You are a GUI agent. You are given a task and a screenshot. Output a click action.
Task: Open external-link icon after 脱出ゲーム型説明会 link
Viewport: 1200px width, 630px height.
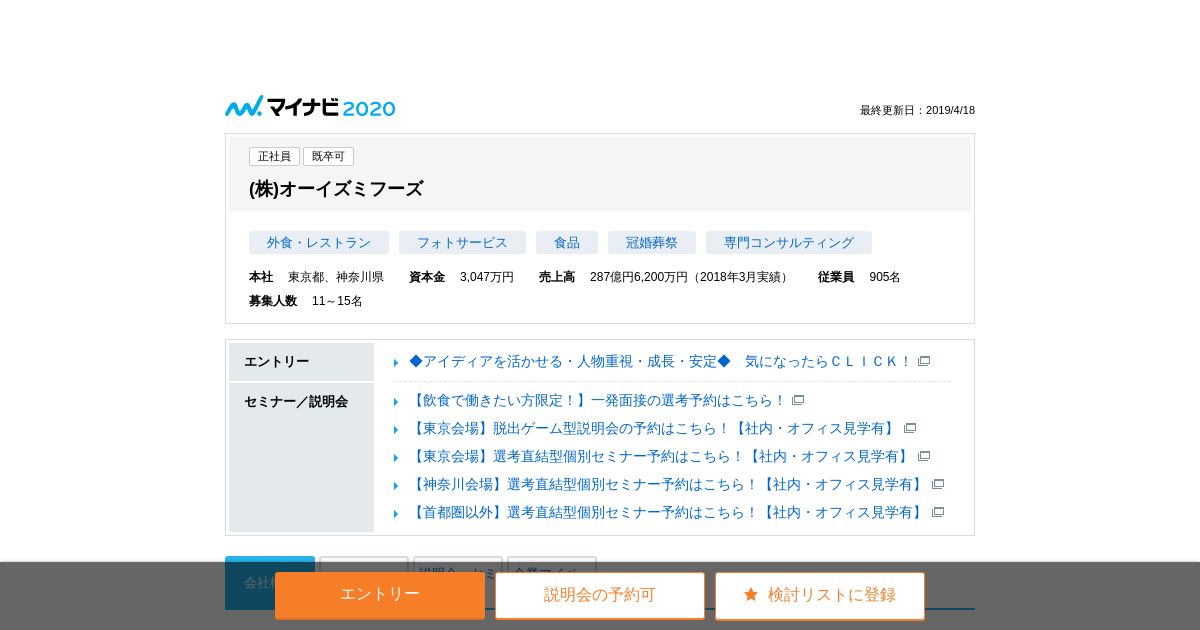pos(910,428)
